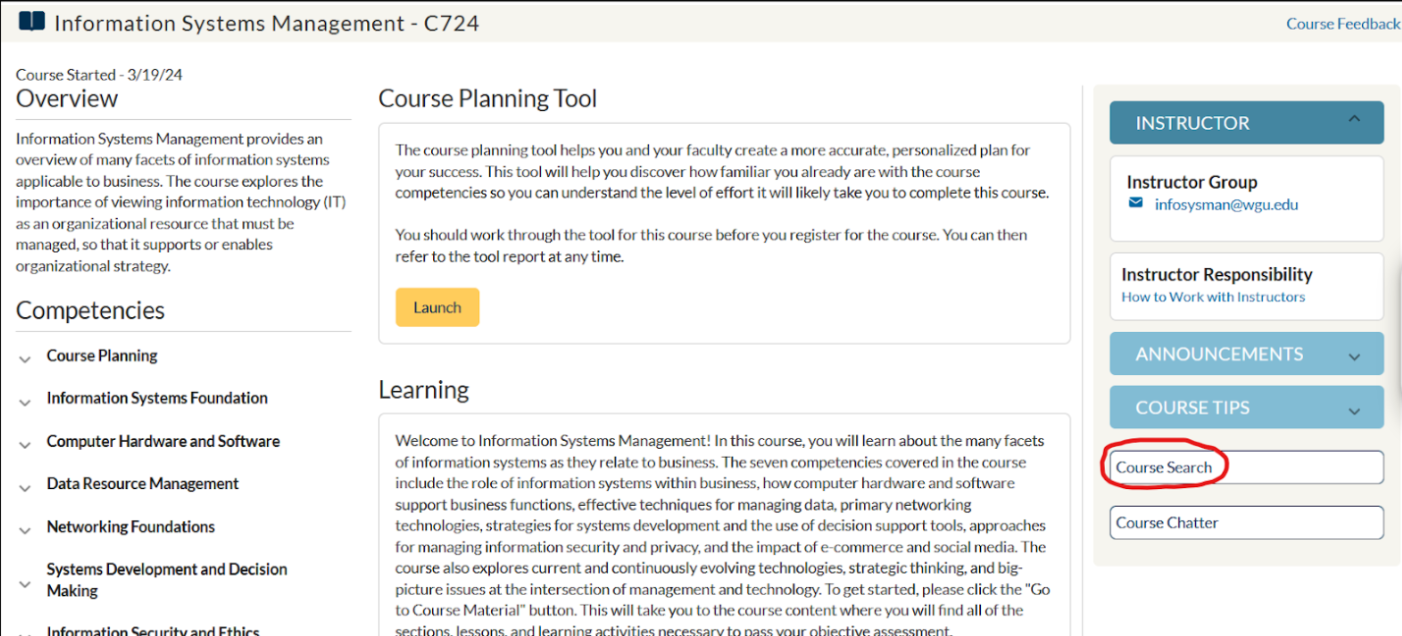Expand Systems Development and Decision Making chevron
This screenshot has width=1402, height=636.
click(x=25, y=584)
